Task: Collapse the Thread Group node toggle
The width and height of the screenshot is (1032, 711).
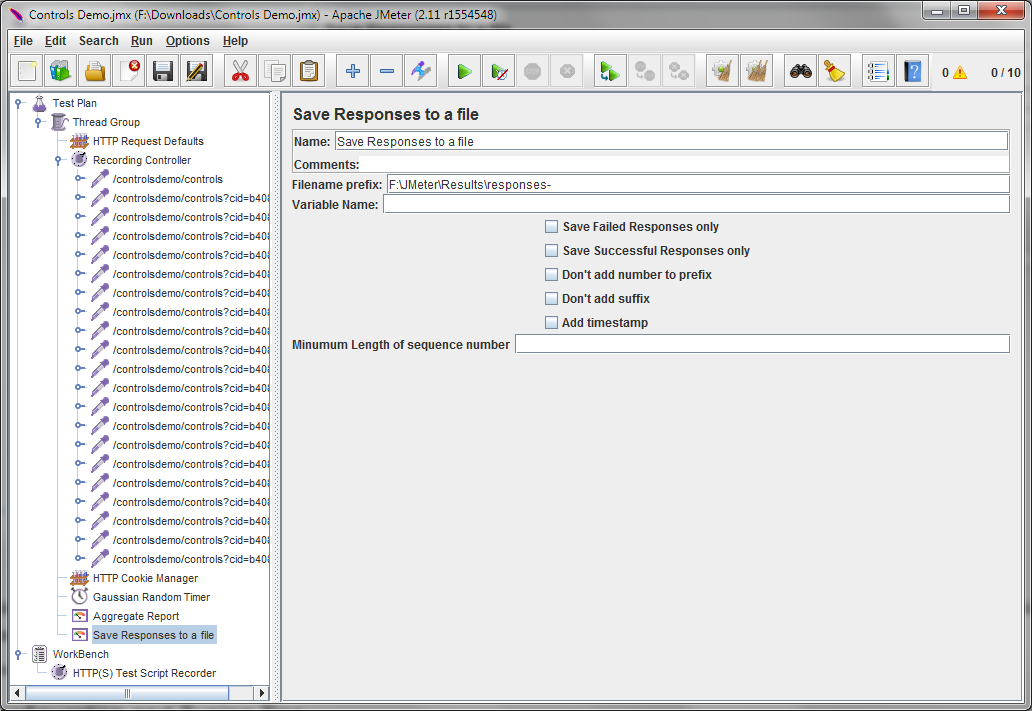Action: click(x=38, y=122)
